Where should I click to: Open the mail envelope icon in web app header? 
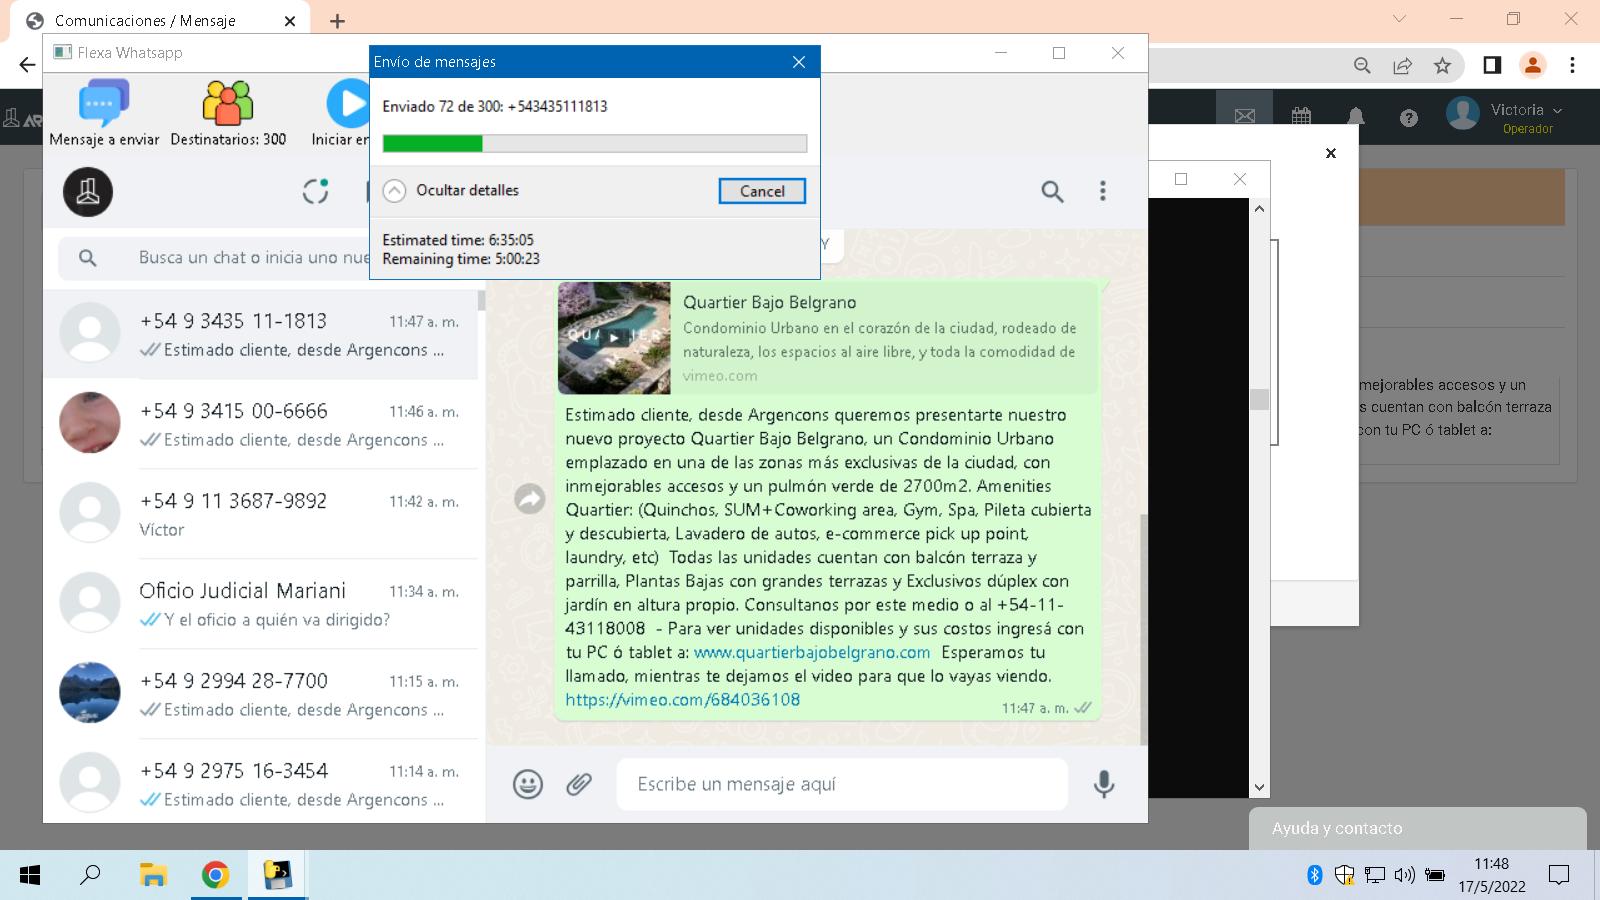1245,117
